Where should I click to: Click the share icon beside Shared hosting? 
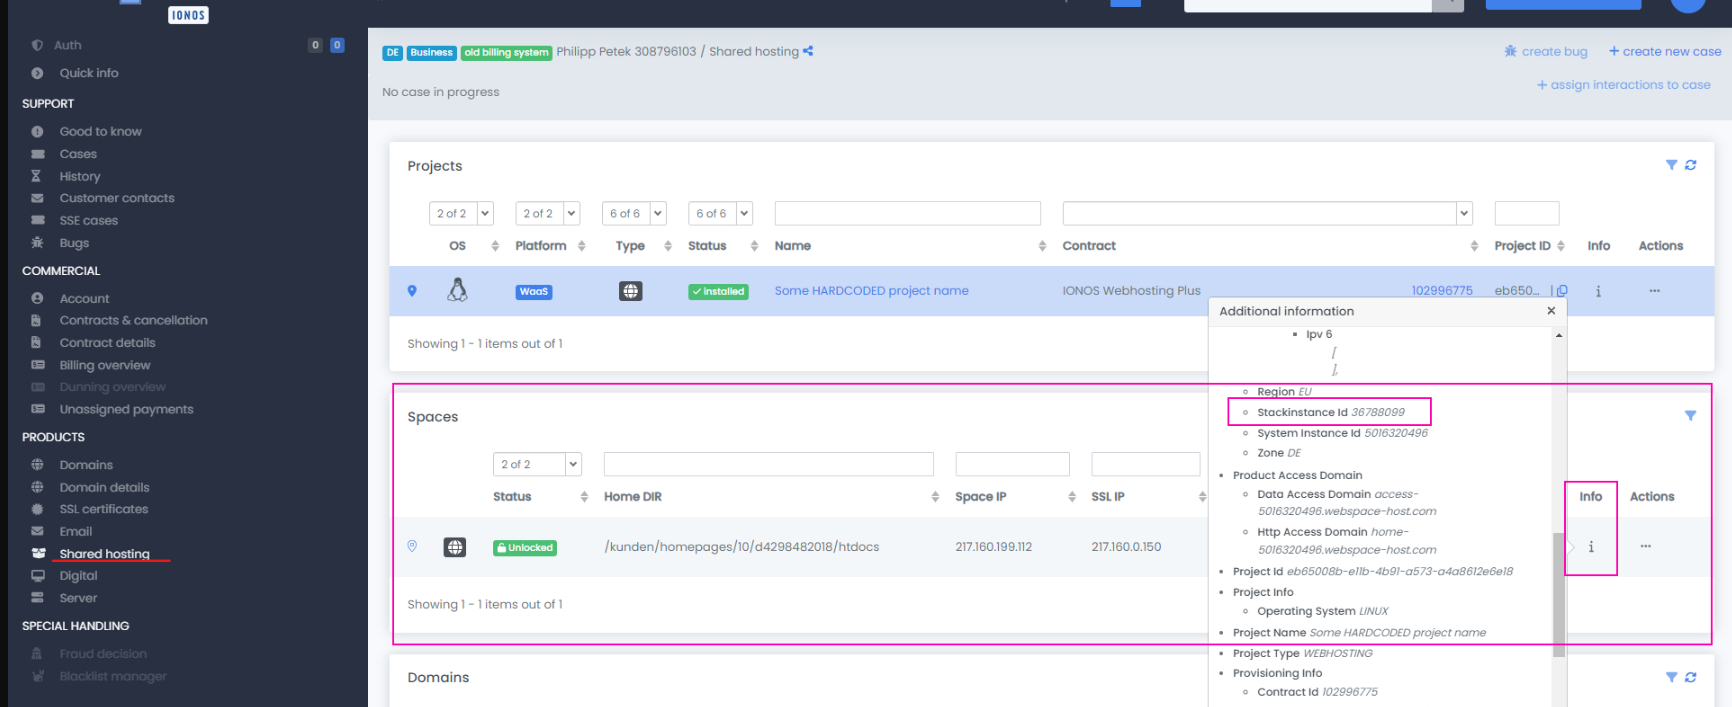coord(808,51)
